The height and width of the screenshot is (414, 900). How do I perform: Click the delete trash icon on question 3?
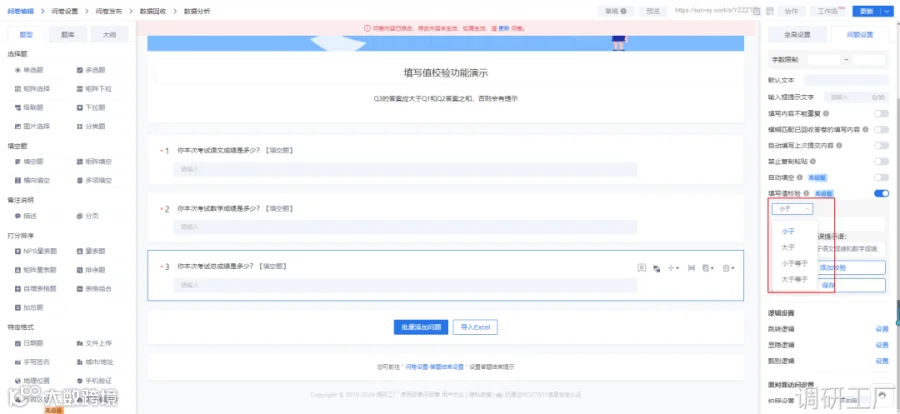coord(727,268)
